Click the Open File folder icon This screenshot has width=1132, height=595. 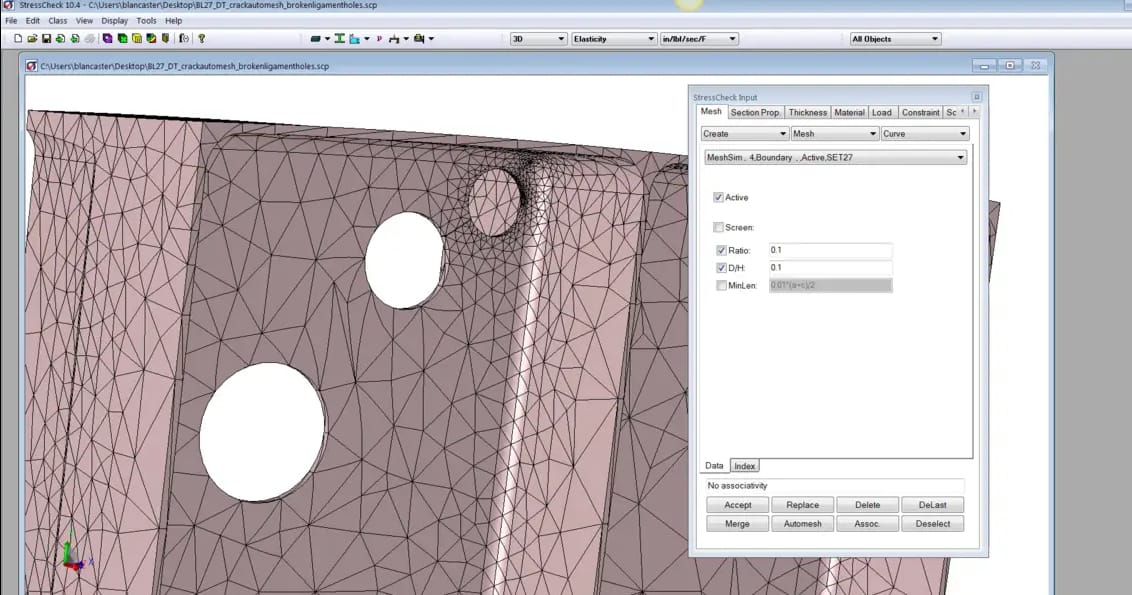(x=33, y=38)
